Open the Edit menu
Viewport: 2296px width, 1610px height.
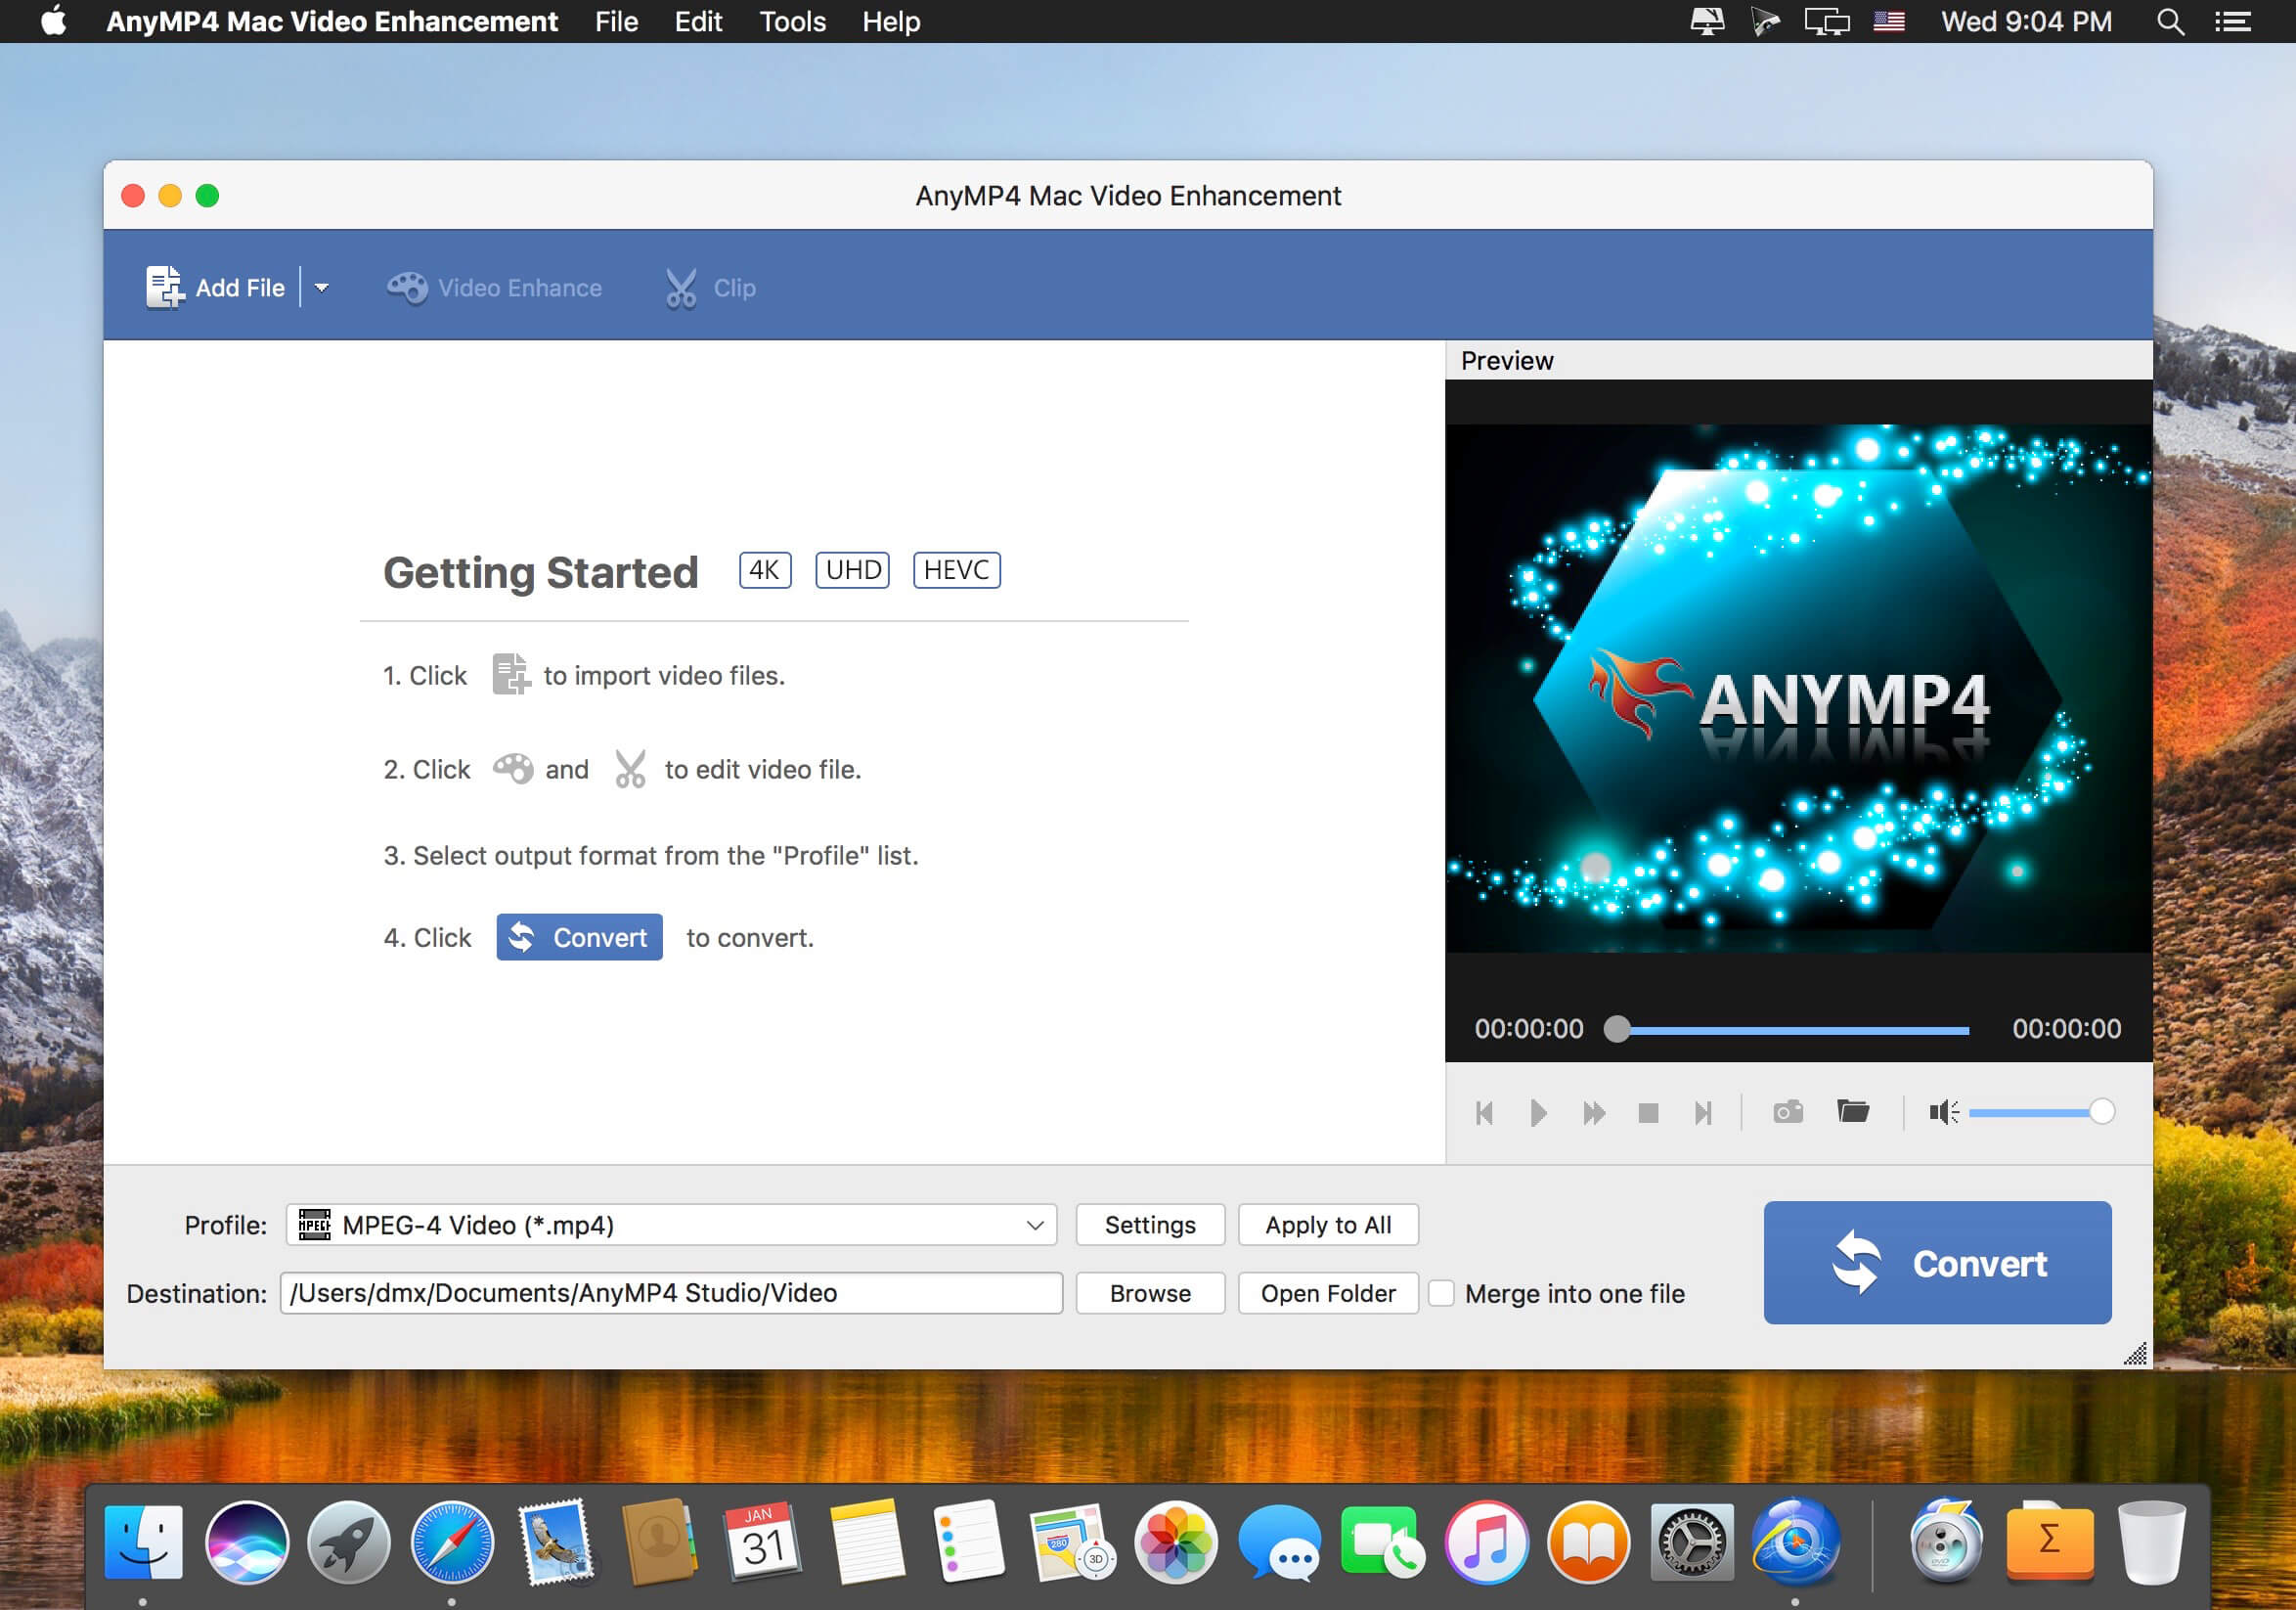[697, 21]
